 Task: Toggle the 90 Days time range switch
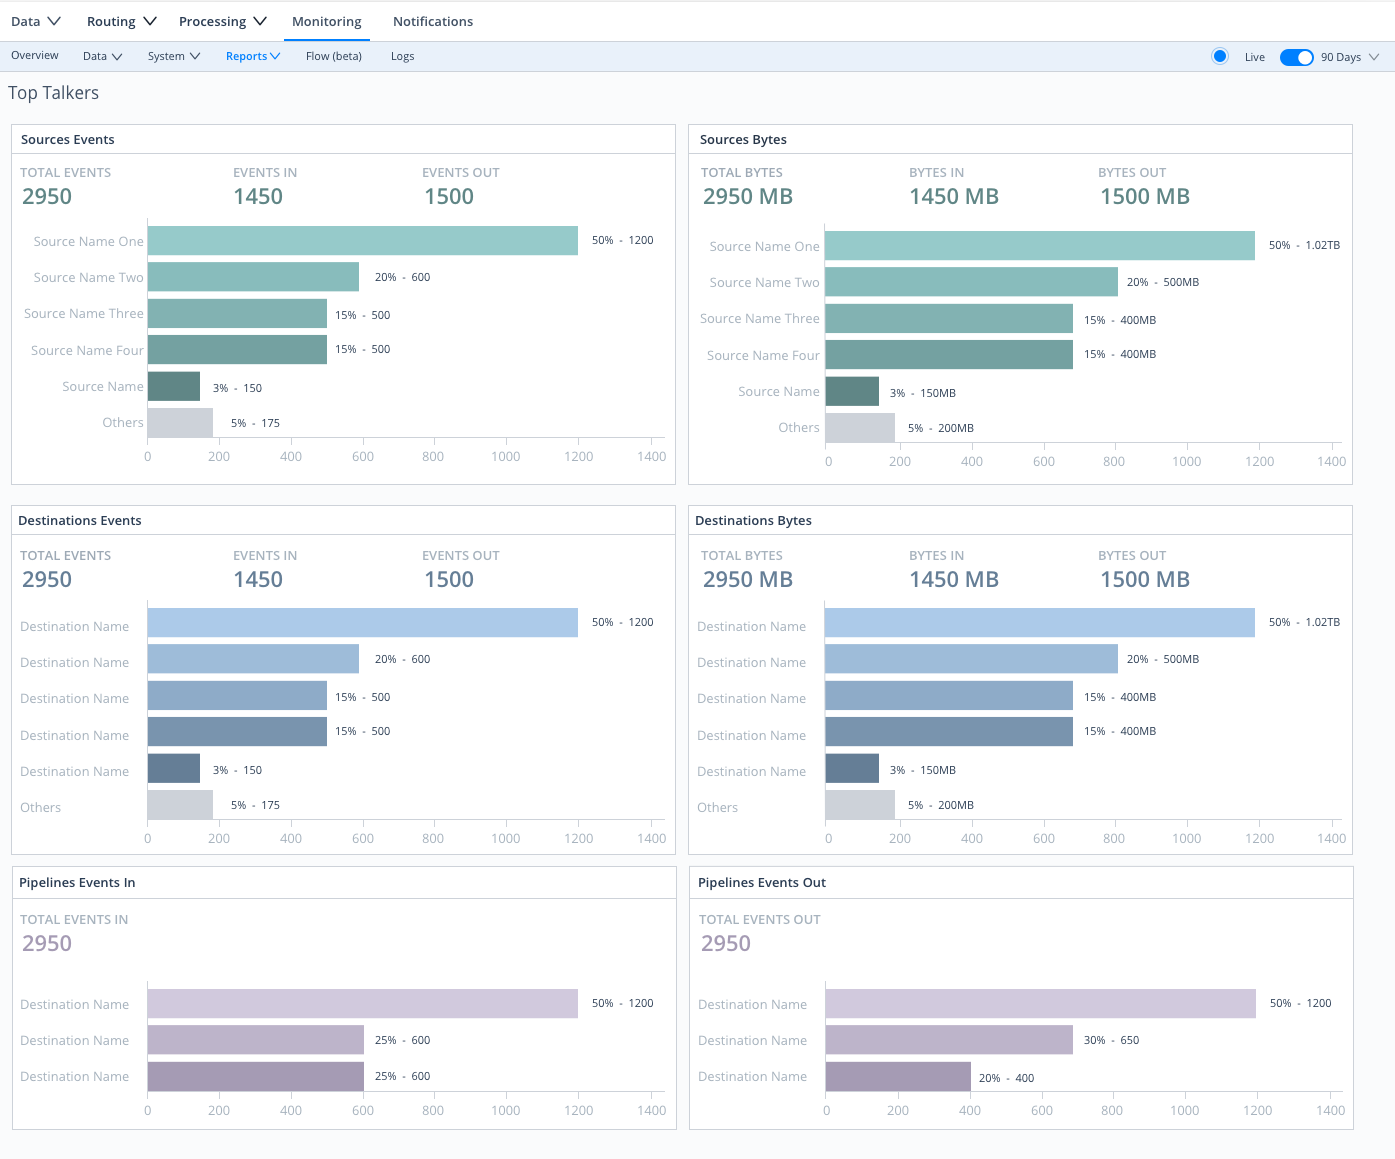click(x=1297, y=57)
